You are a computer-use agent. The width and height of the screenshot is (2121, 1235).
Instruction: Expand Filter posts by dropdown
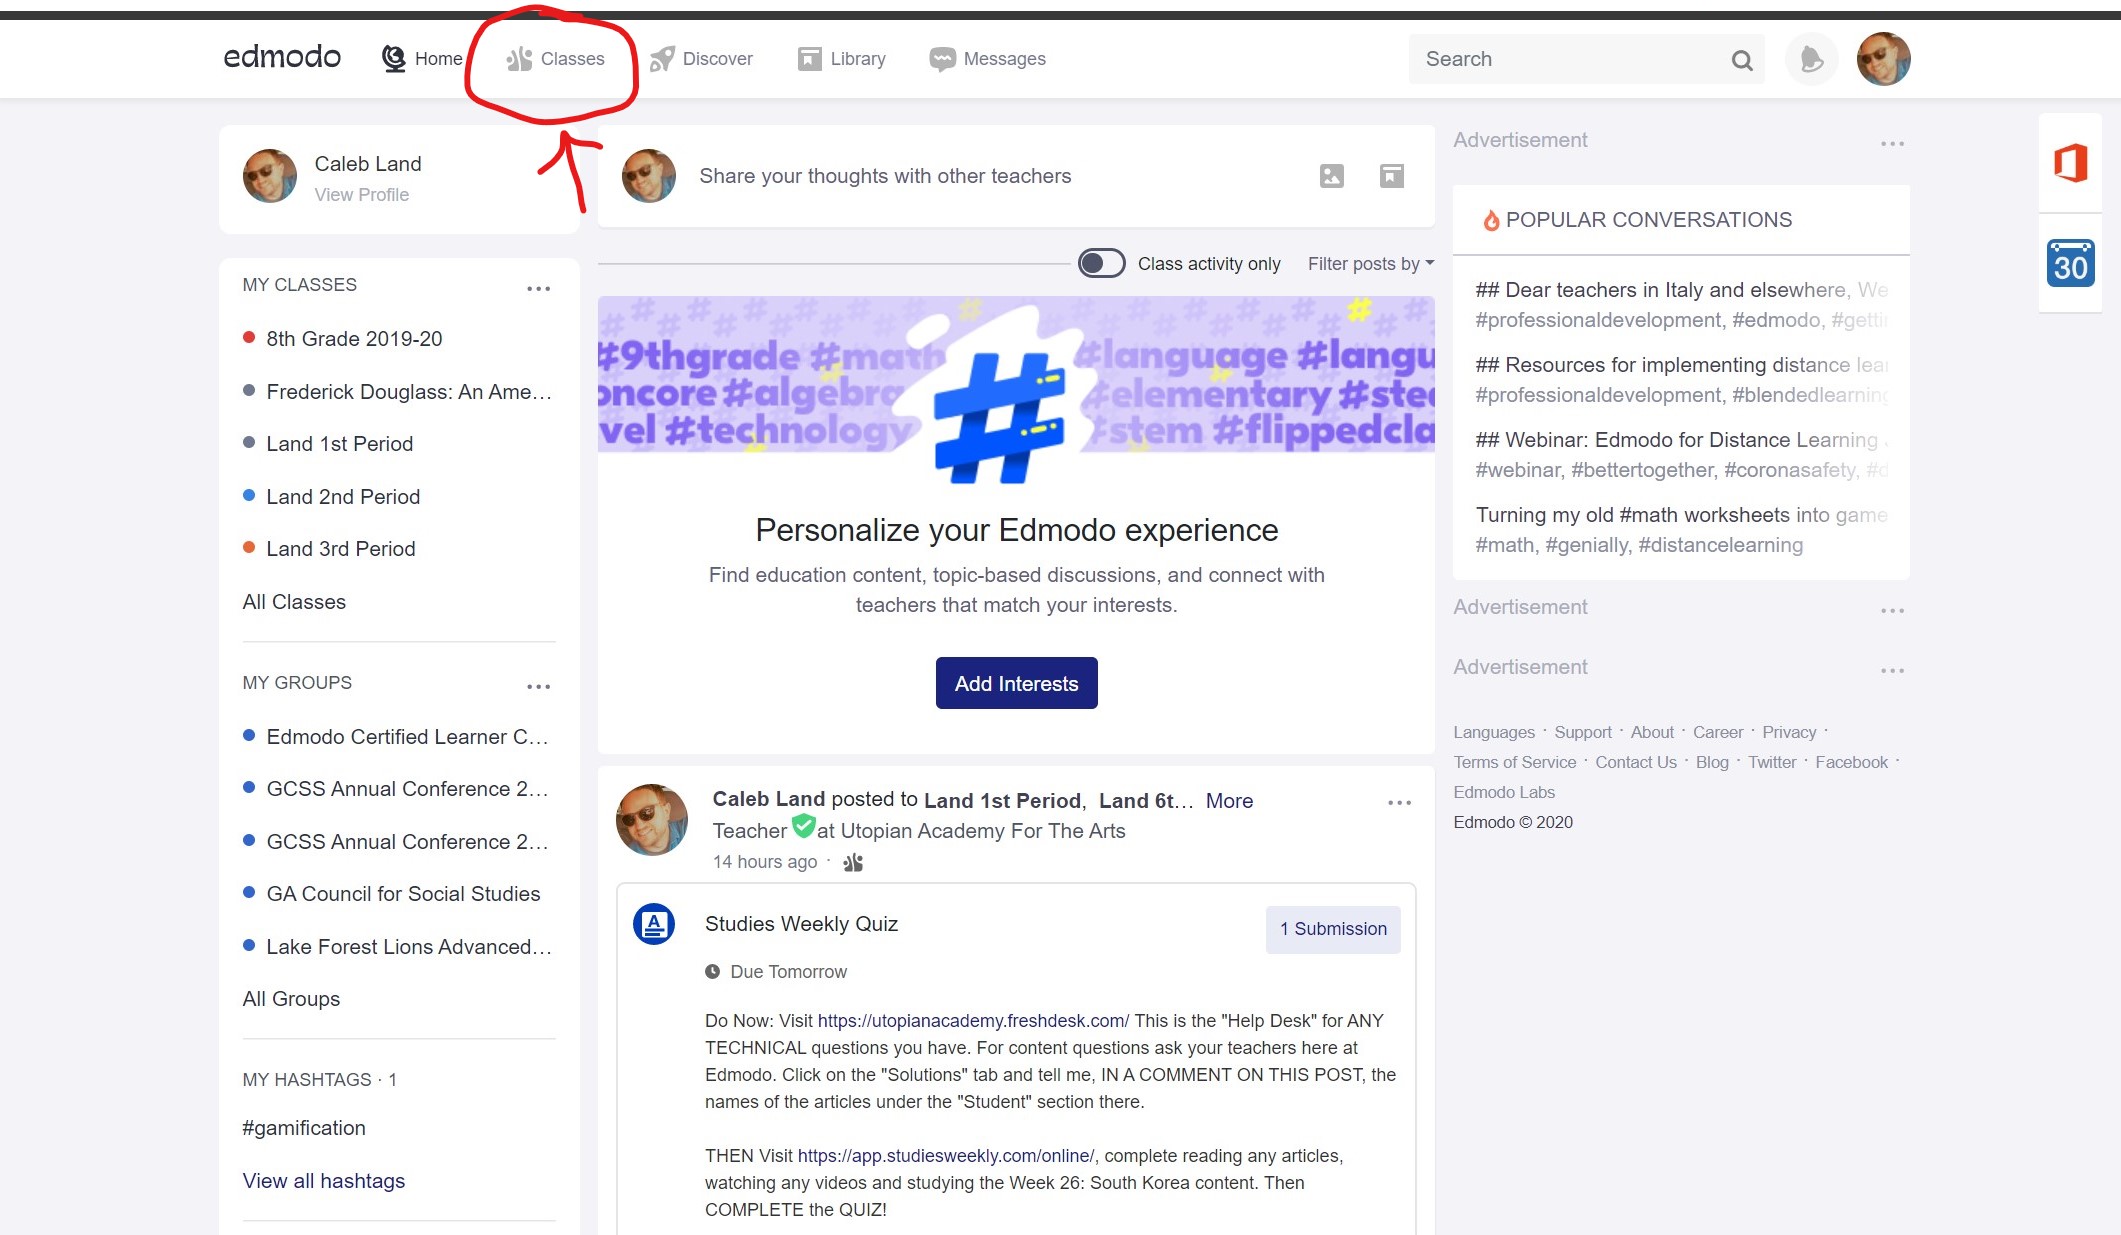(x=1370, y=264)
